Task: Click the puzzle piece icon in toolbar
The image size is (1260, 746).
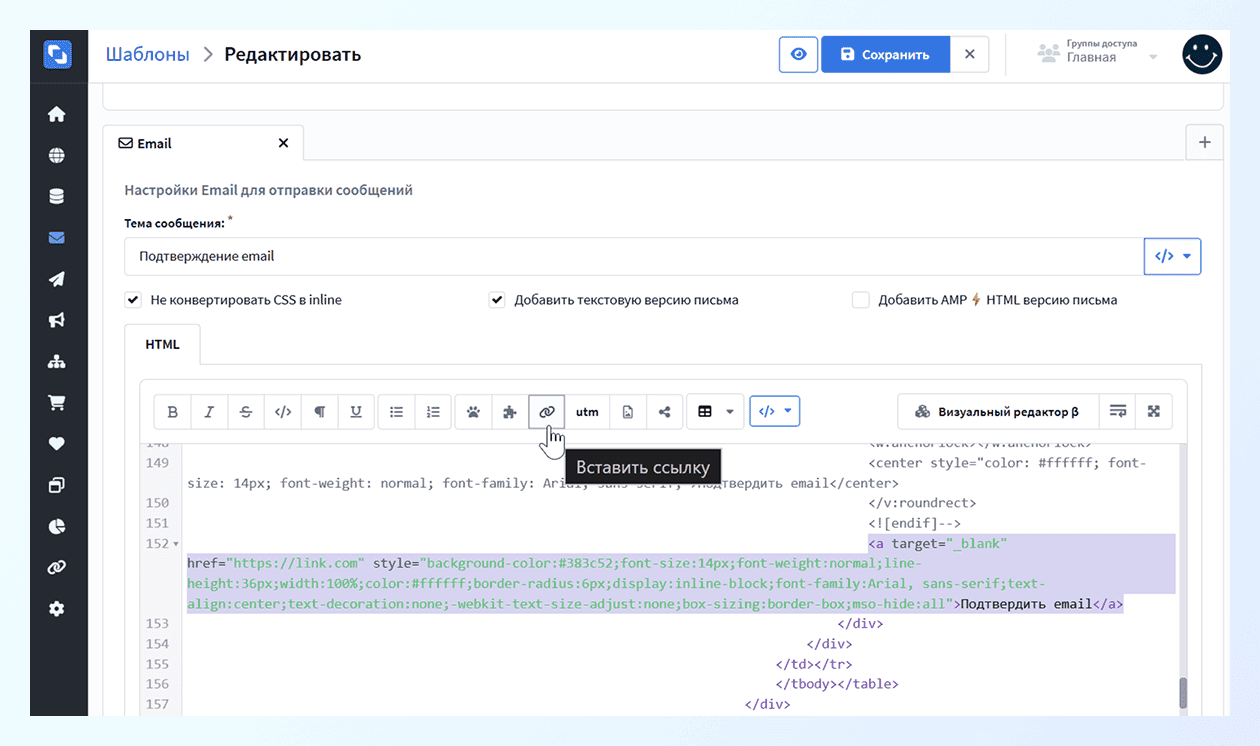Action: click(510, 412)
